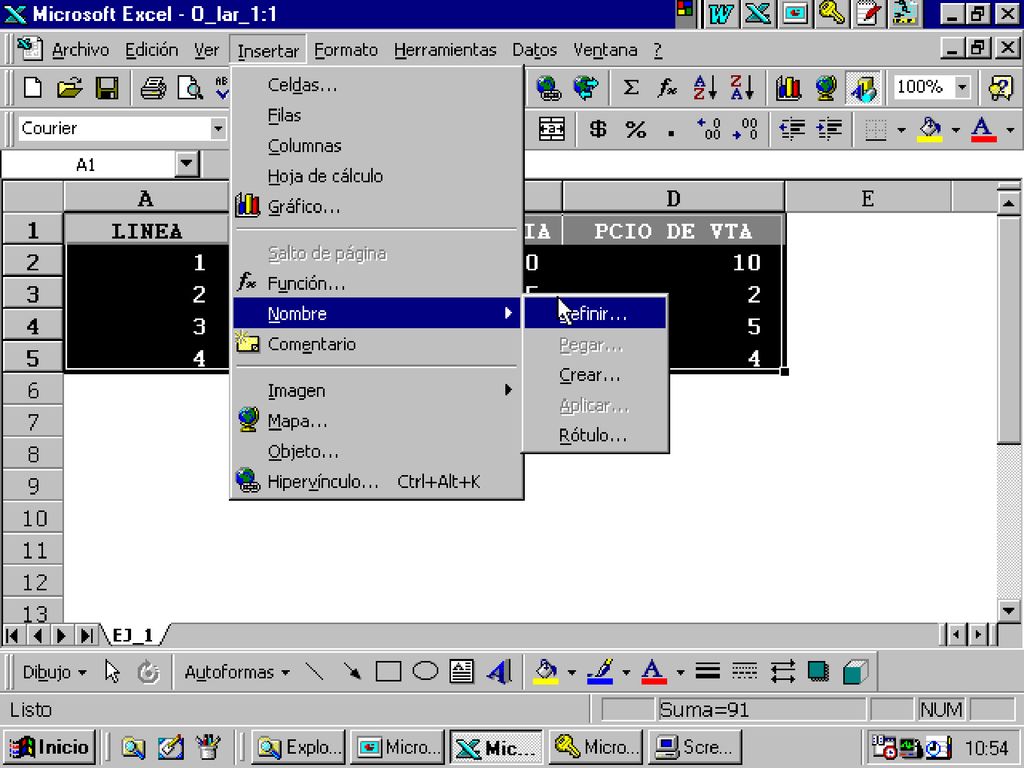Apply Currency style with the dollar icon
Screen dimensions: 1024x768
(x=598, y=129)
